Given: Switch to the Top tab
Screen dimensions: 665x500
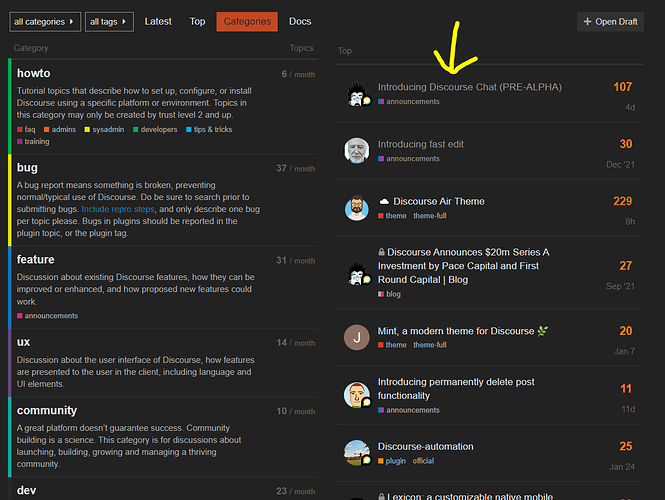Looking at the screenshot, I should (197, 22).
